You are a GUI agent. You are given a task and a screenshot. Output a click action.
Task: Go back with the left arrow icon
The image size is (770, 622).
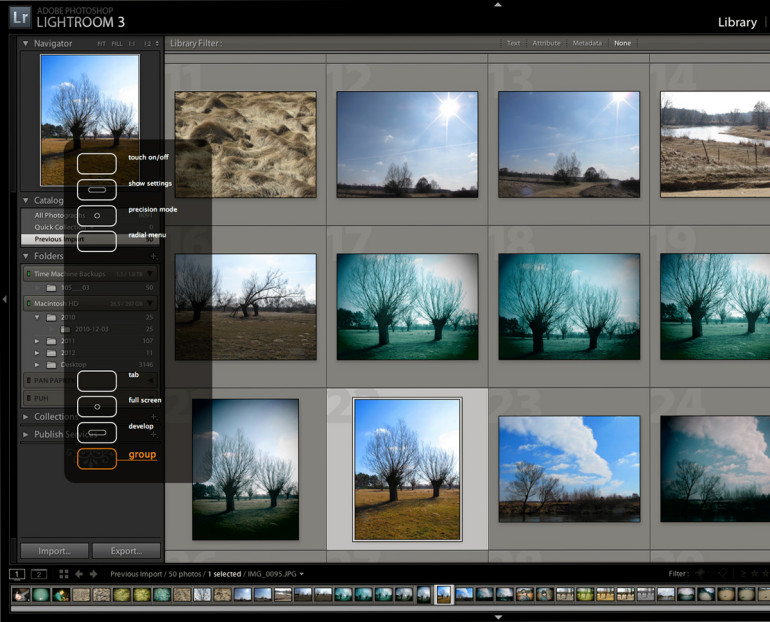click(79, 574)
